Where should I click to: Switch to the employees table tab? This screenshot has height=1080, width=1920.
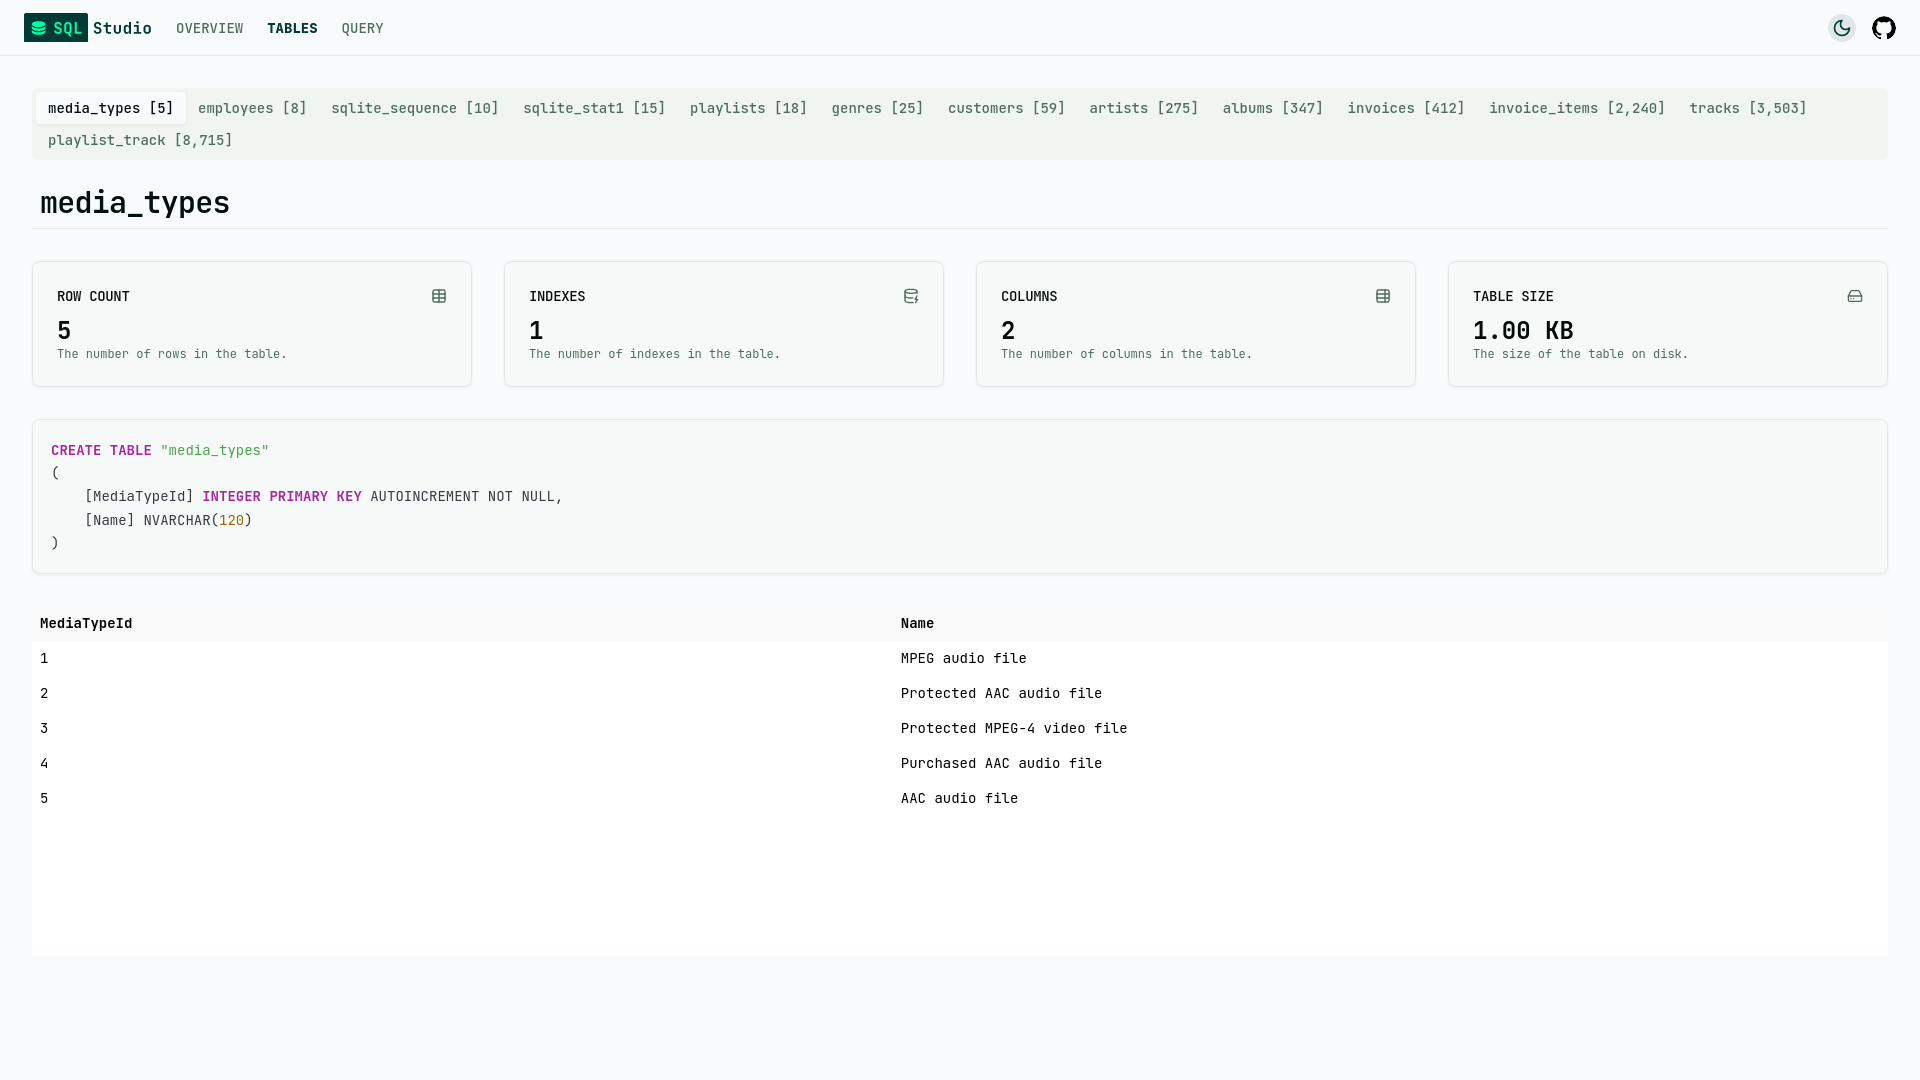[x=252, y=108]
